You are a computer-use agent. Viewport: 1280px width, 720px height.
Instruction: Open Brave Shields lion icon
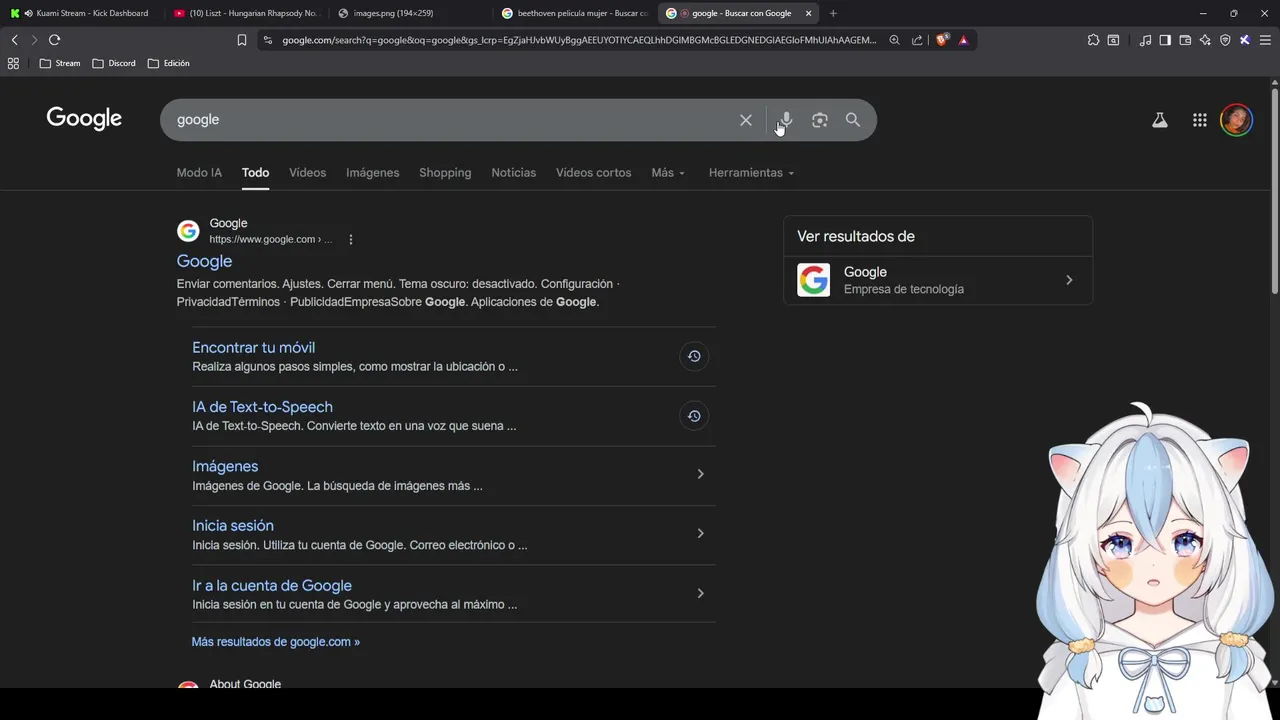coord(943,40)
